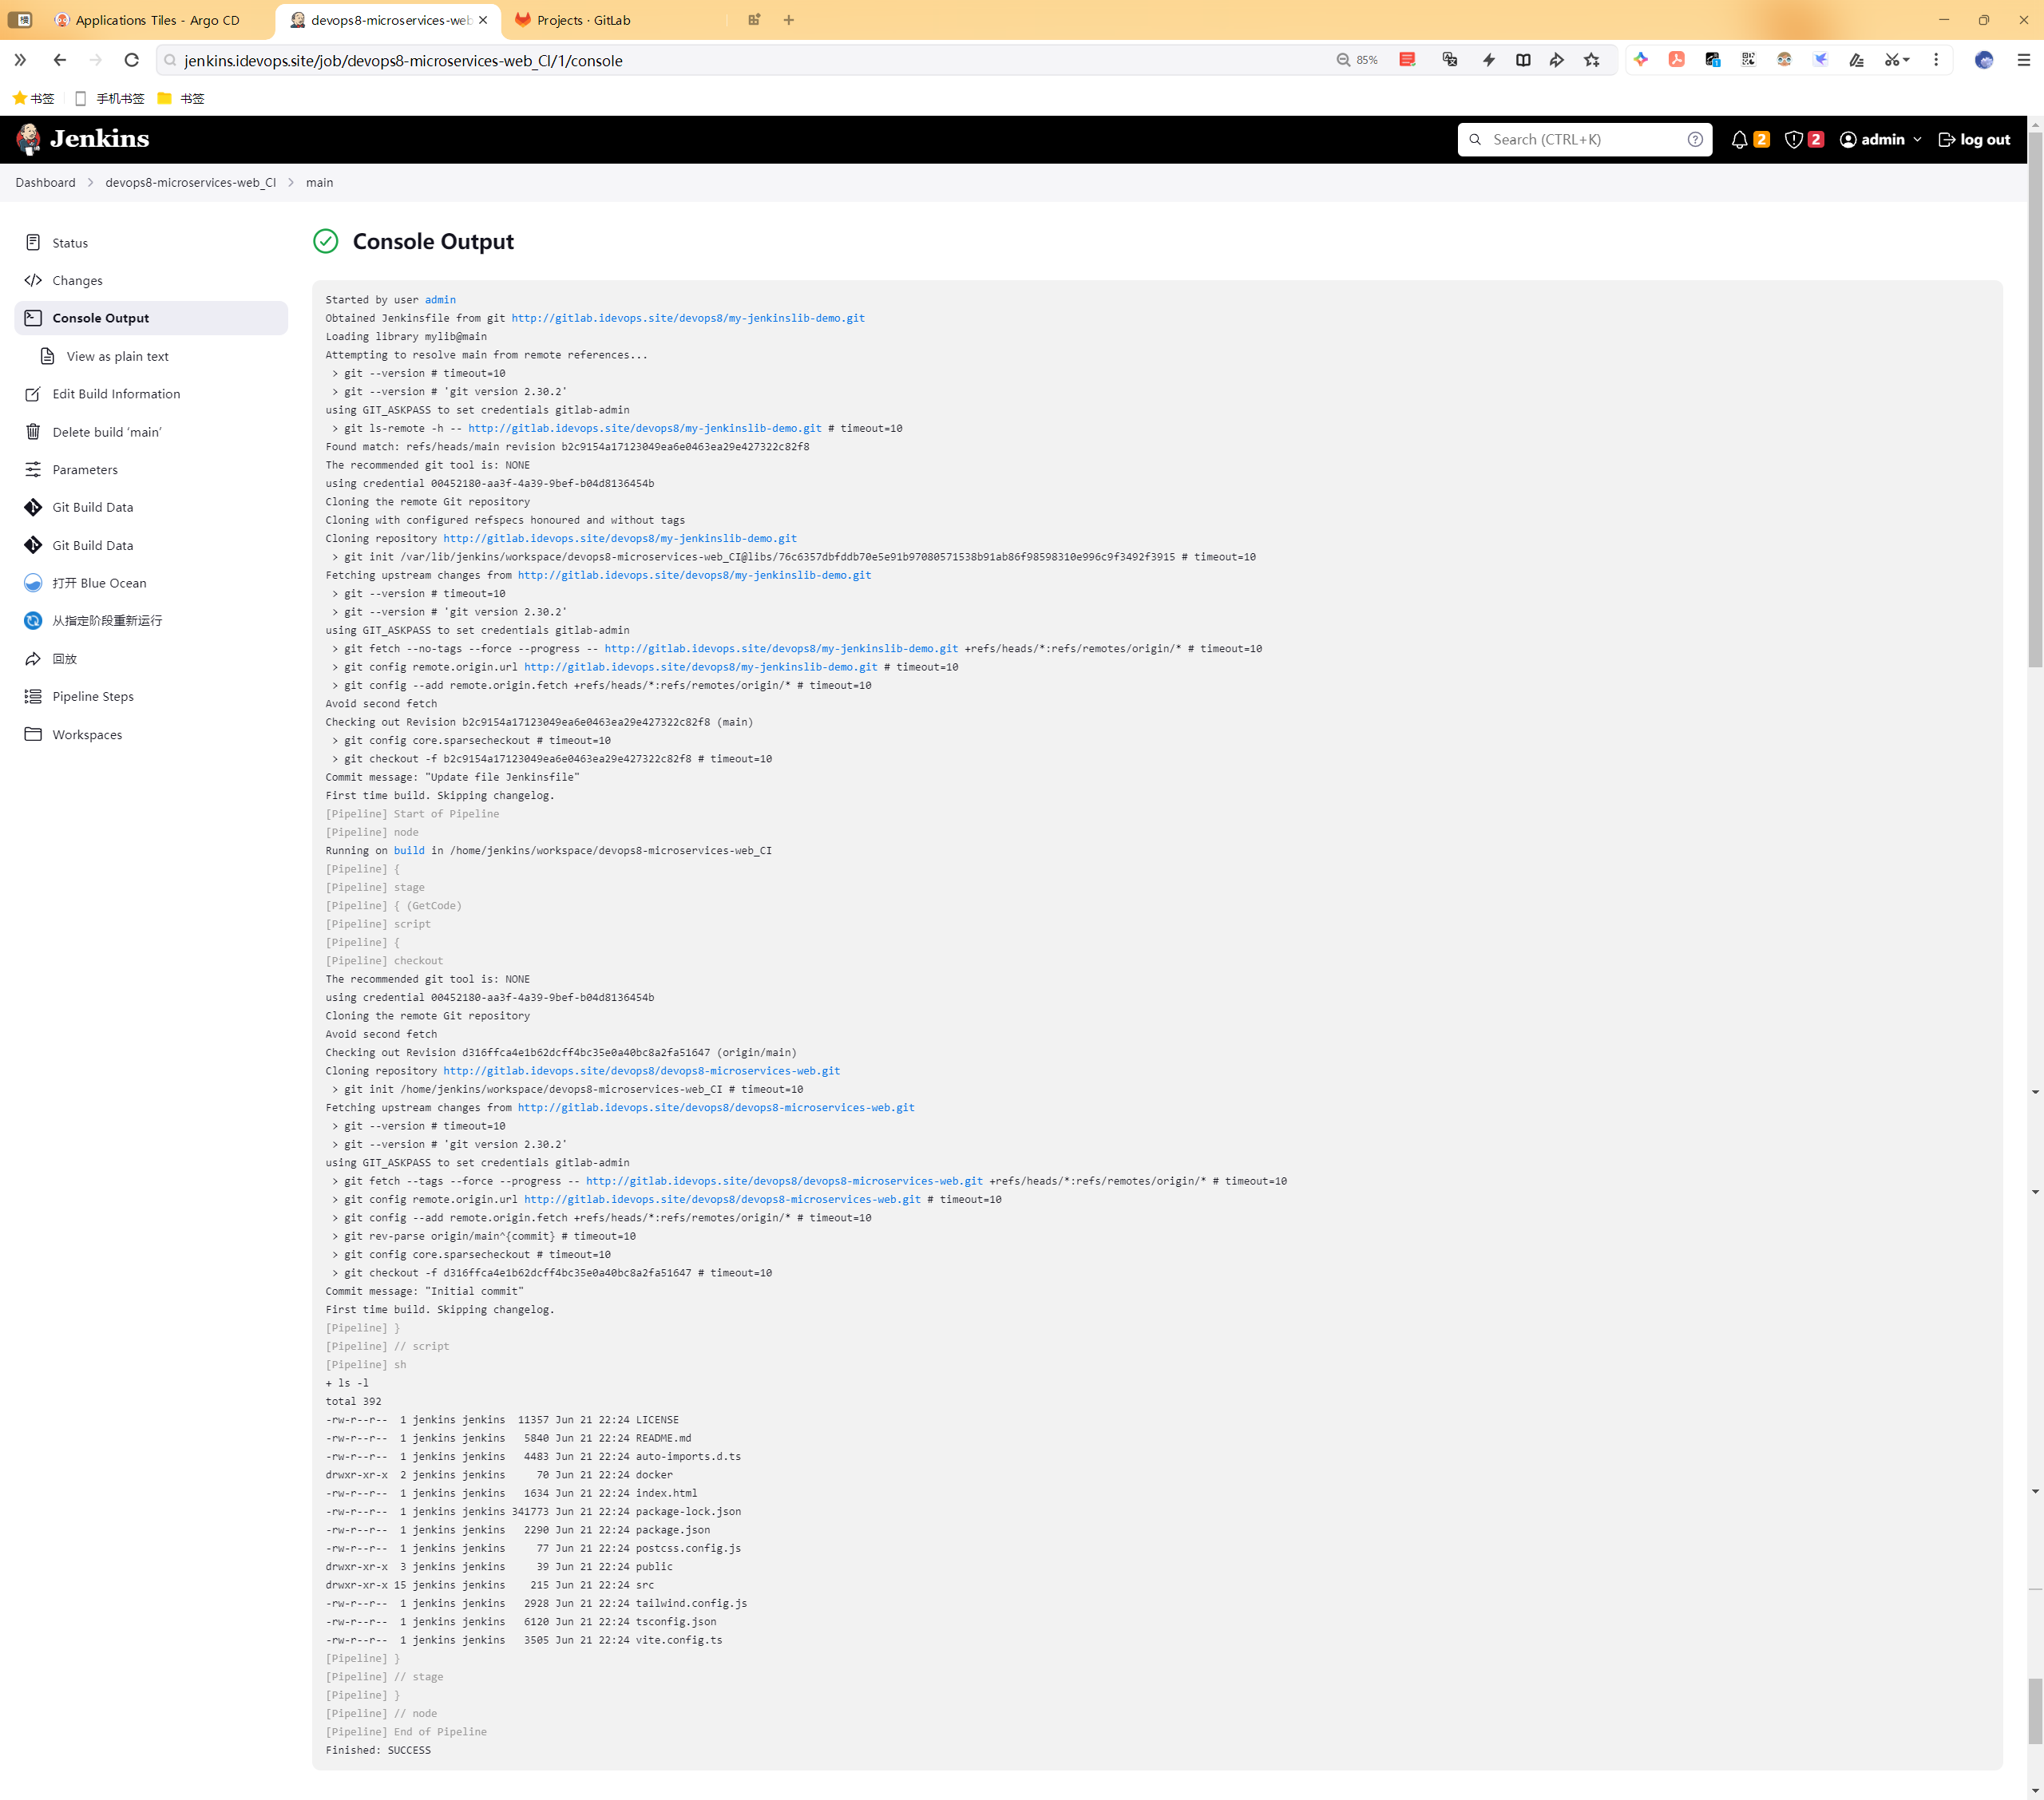2044x1800 pixels.
Task: Click the lightning bolt icon
Action: [x=1489, y=61]
